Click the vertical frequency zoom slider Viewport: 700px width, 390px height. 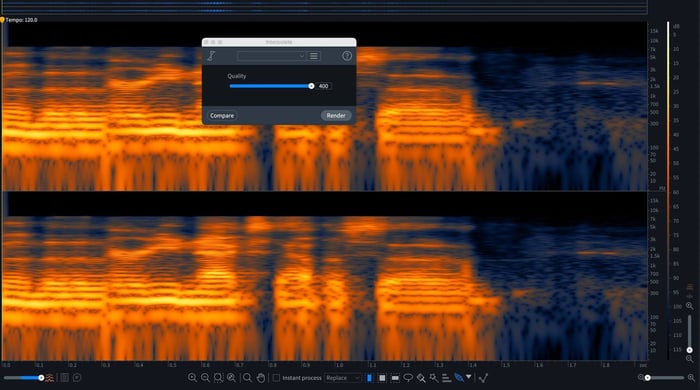[x=690, y=333]
